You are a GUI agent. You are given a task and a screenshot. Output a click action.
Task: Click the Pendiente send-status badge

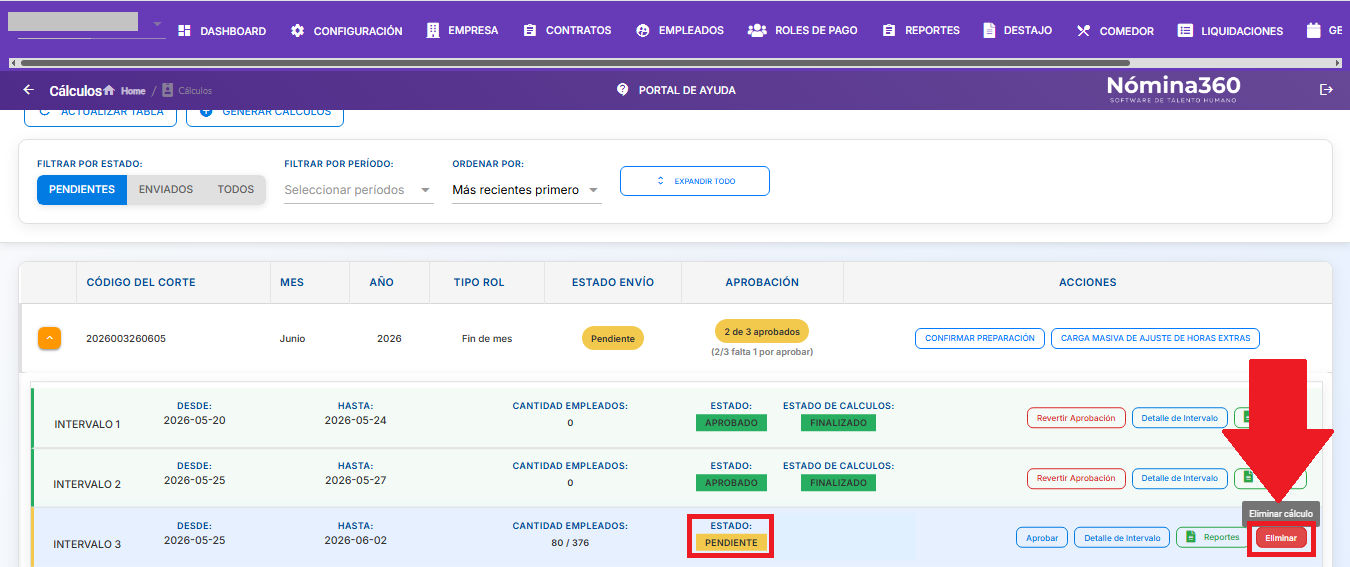pyautogui.click(x=613, y=338)
